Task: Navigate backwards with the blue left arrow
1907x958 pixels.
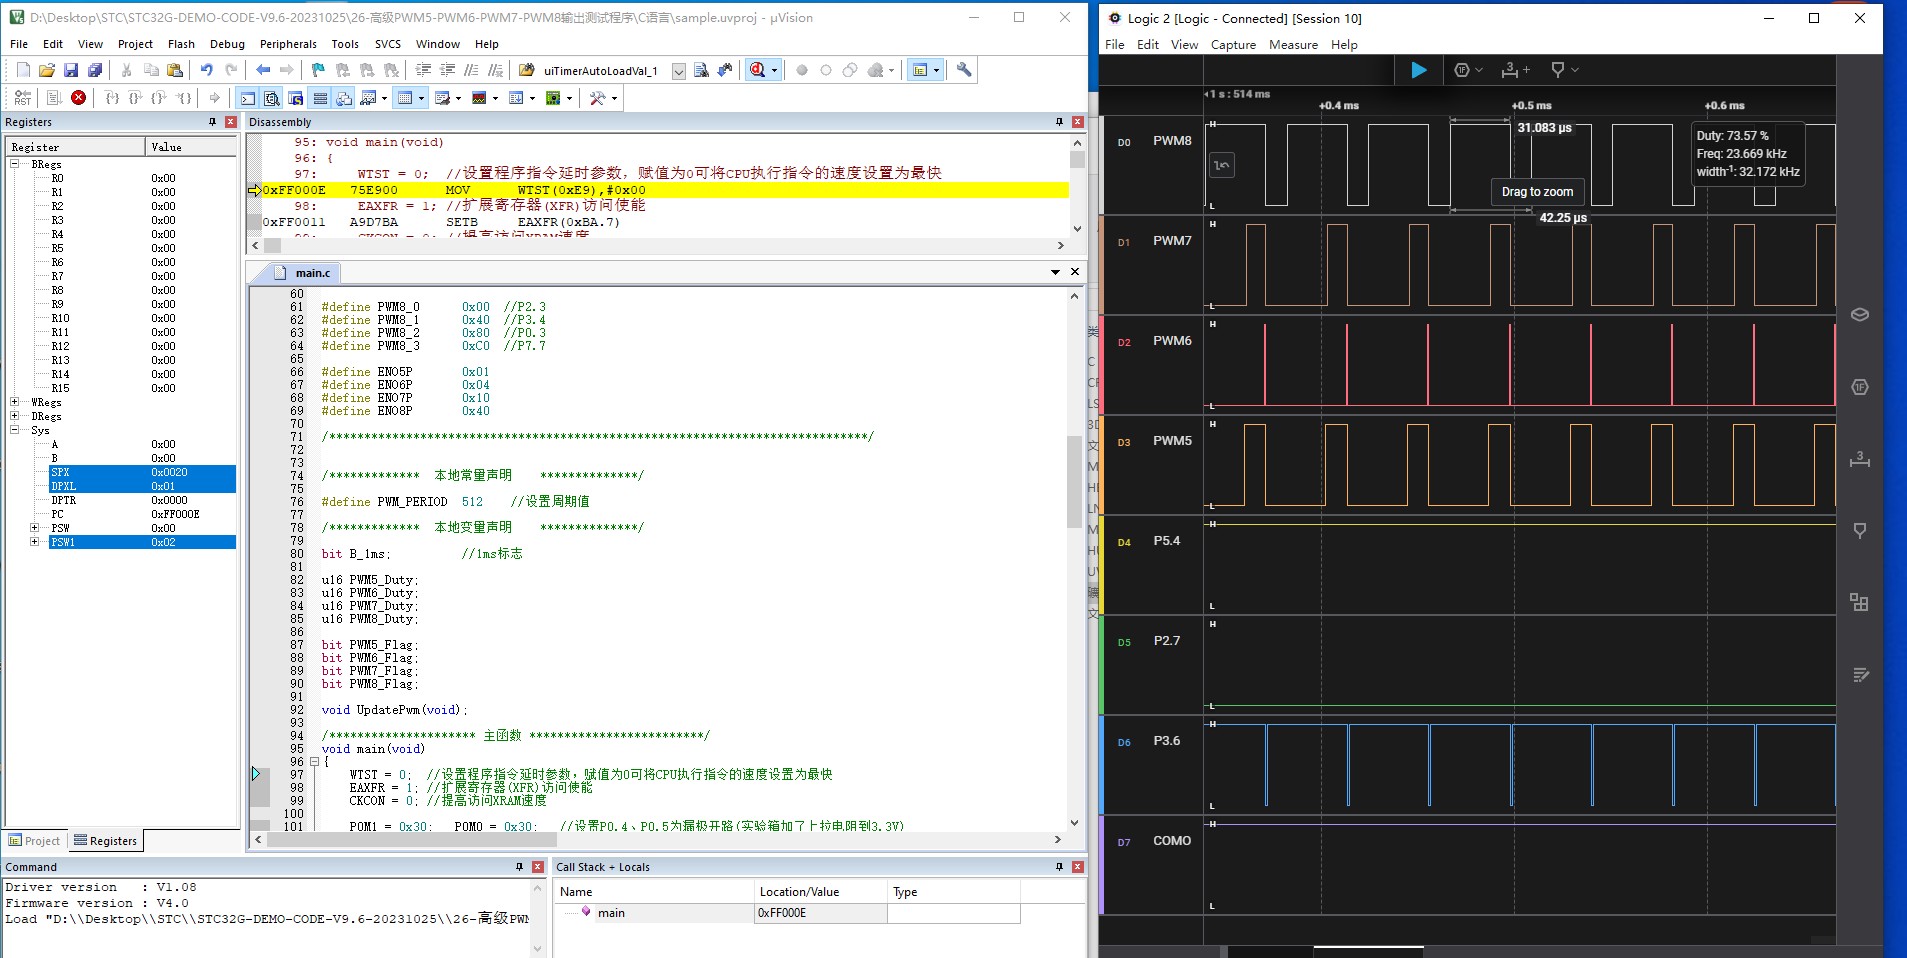Action: pos(263,70)
